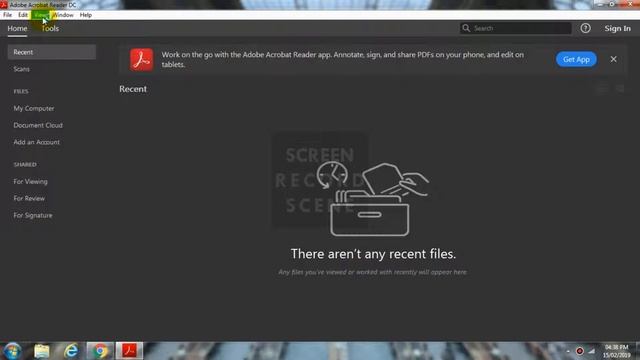640x360 pixels.
Task: Open the Windows Start menu
Action: pyautogui.click(x=12, y=351)
